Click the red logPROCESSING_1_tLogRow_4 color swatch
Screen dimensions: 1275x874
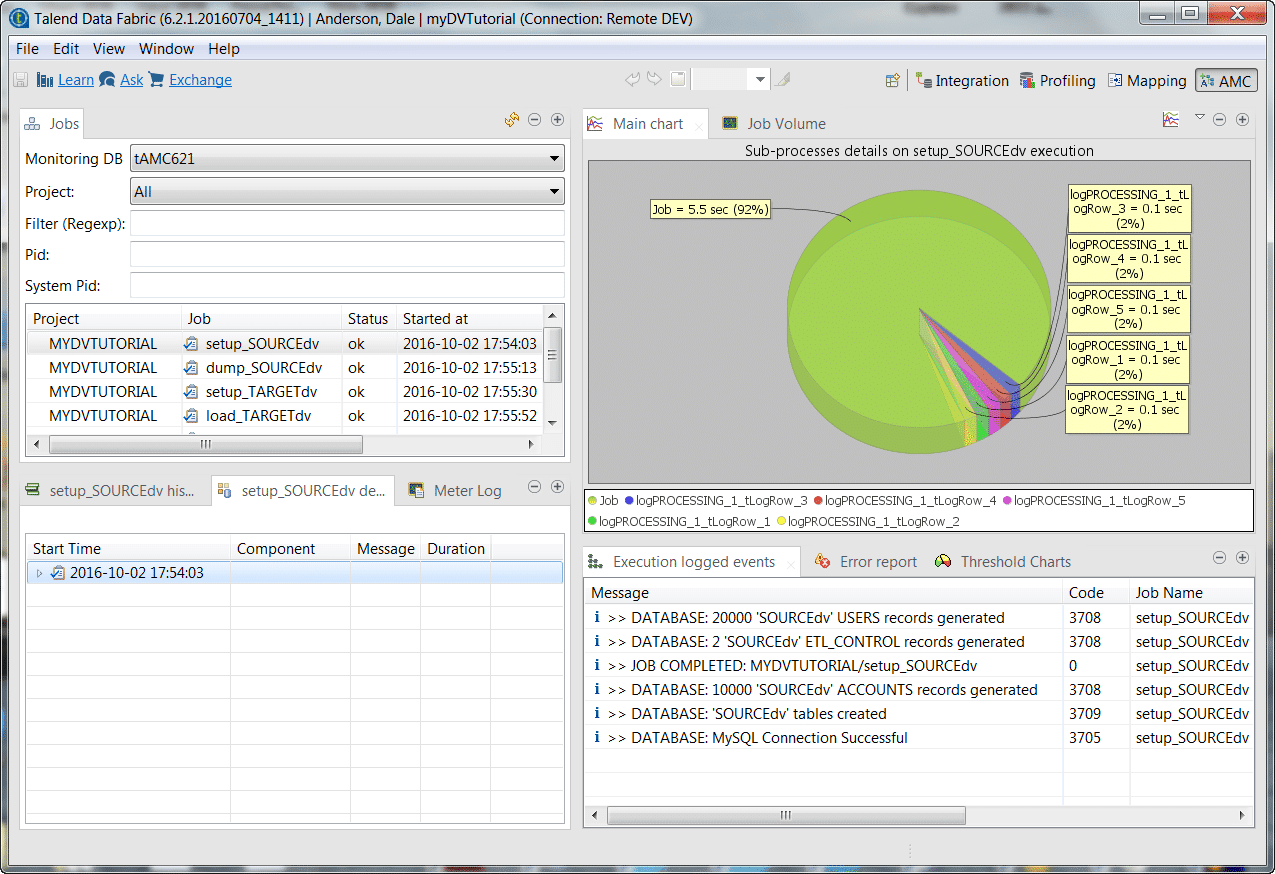(x=820, y=501)
